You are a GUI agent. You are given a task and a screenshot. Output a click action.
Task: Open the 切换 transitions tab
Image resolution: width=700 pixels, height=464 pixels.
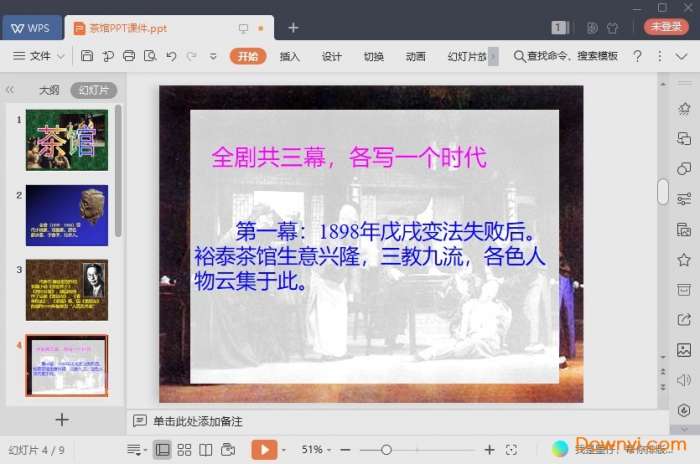pos(373,56)
